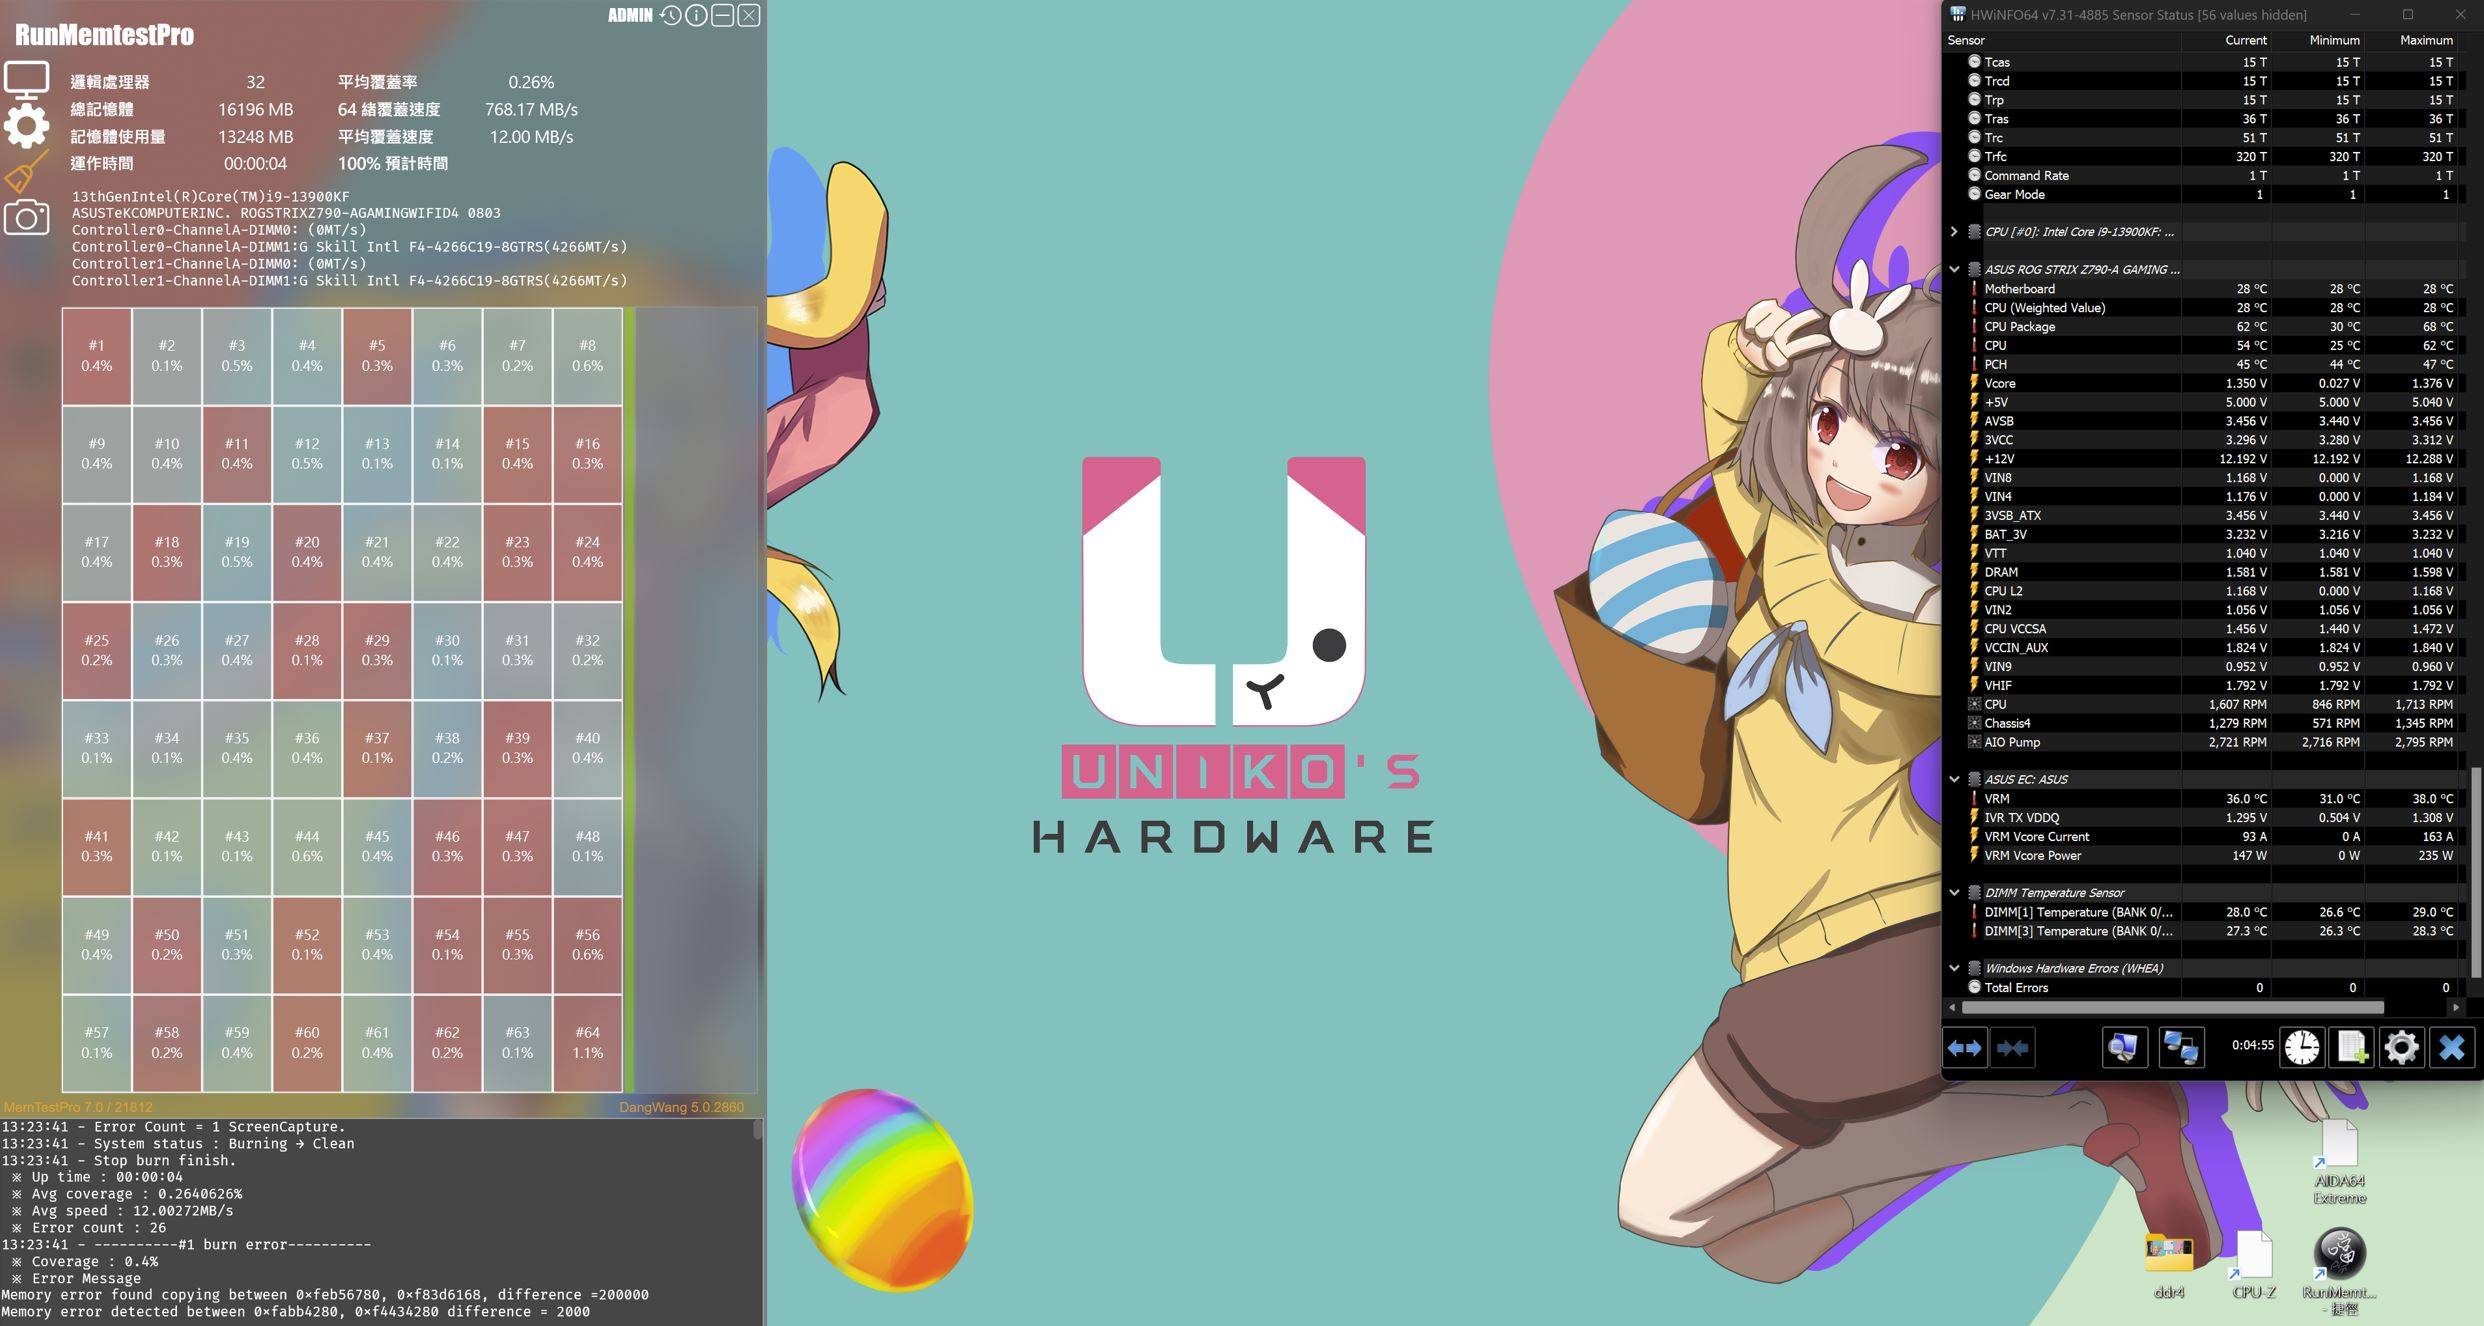Toggle HWiNFO log file icon
2484x1326 pixels.
coord(2351,1047)
